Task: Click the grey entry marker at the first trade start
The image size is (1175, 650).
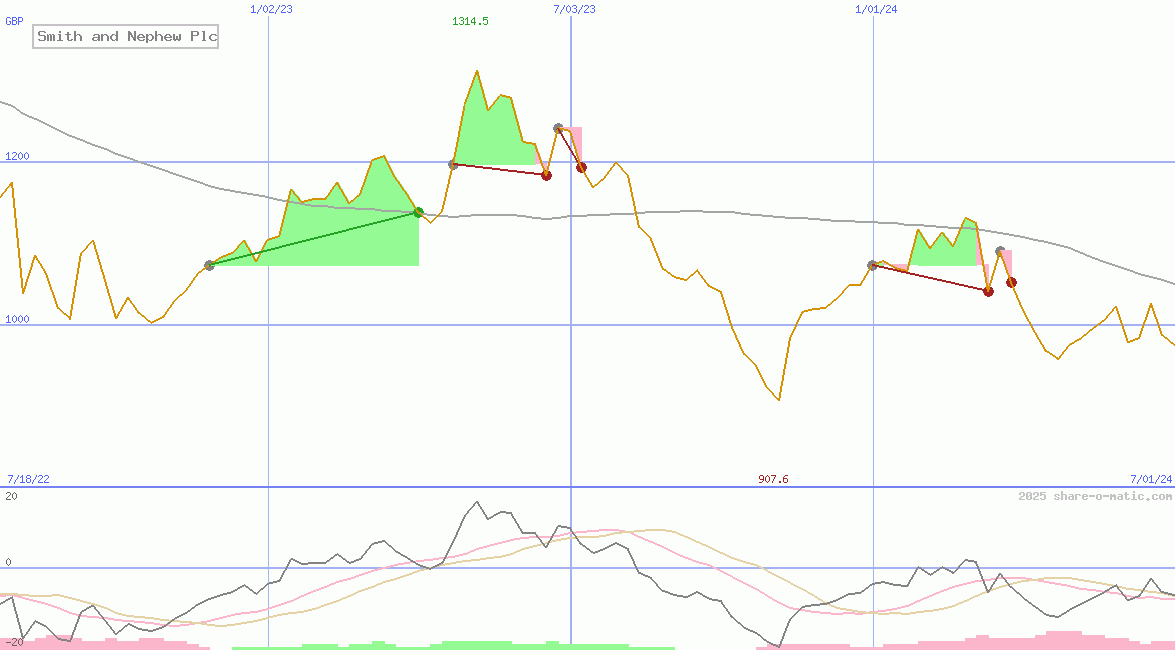Action: point(209,265)
